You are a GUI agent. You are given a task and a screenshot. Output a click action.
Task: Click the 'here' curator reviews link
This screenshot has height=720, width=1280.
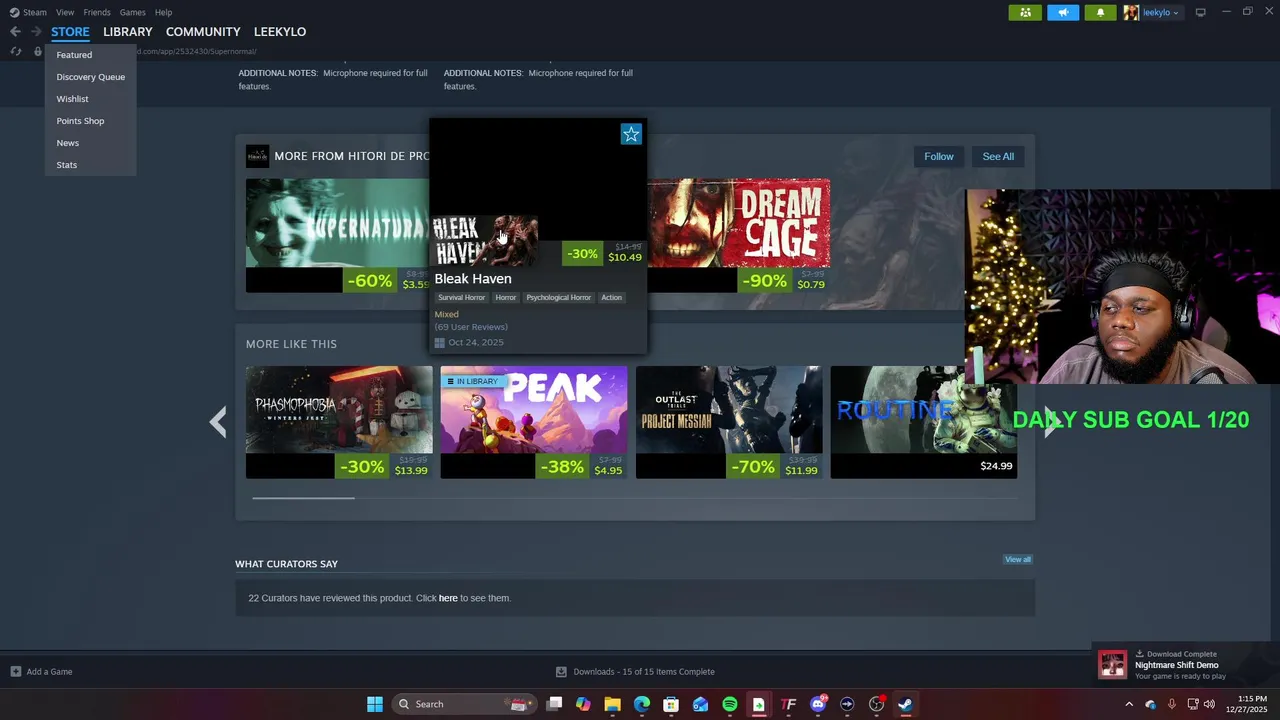(448, 598)
